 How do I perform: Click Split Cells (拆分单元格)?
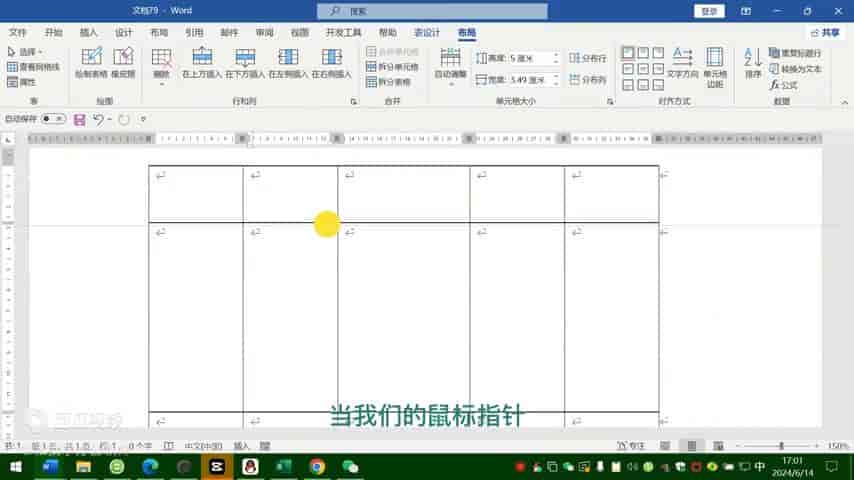pyautogui.click(x=393, y=67)
